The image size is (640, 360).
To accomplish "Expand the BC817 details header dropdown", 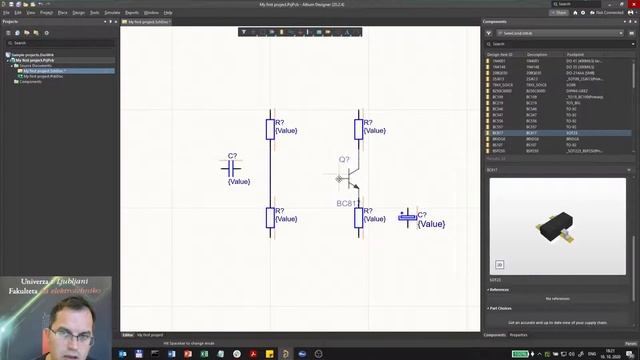I will click(629, 170).
